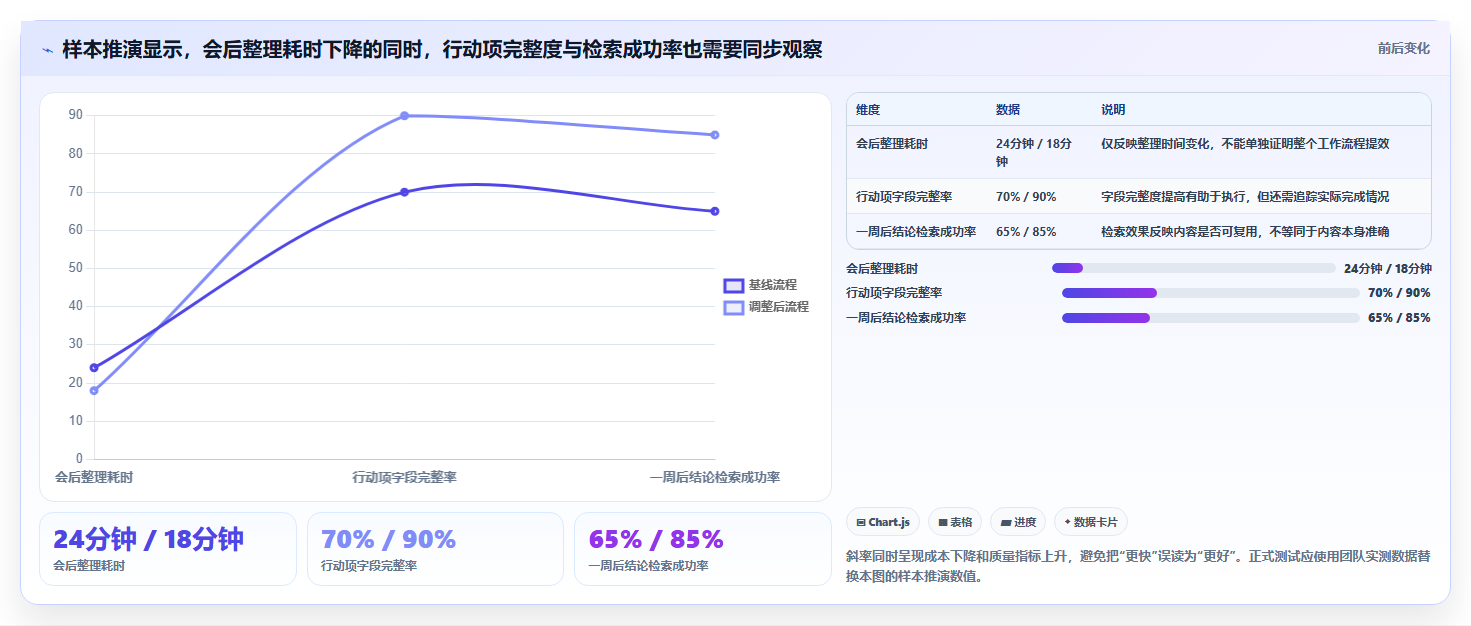Click the note starting 字段完整度提高有助于执行

click(1245, 197)
